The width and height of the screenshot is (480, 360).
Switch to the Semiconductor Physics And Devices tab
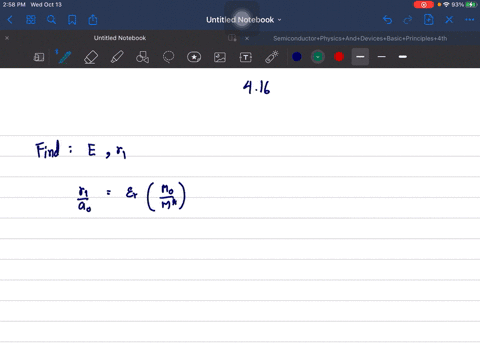point(360,38)
